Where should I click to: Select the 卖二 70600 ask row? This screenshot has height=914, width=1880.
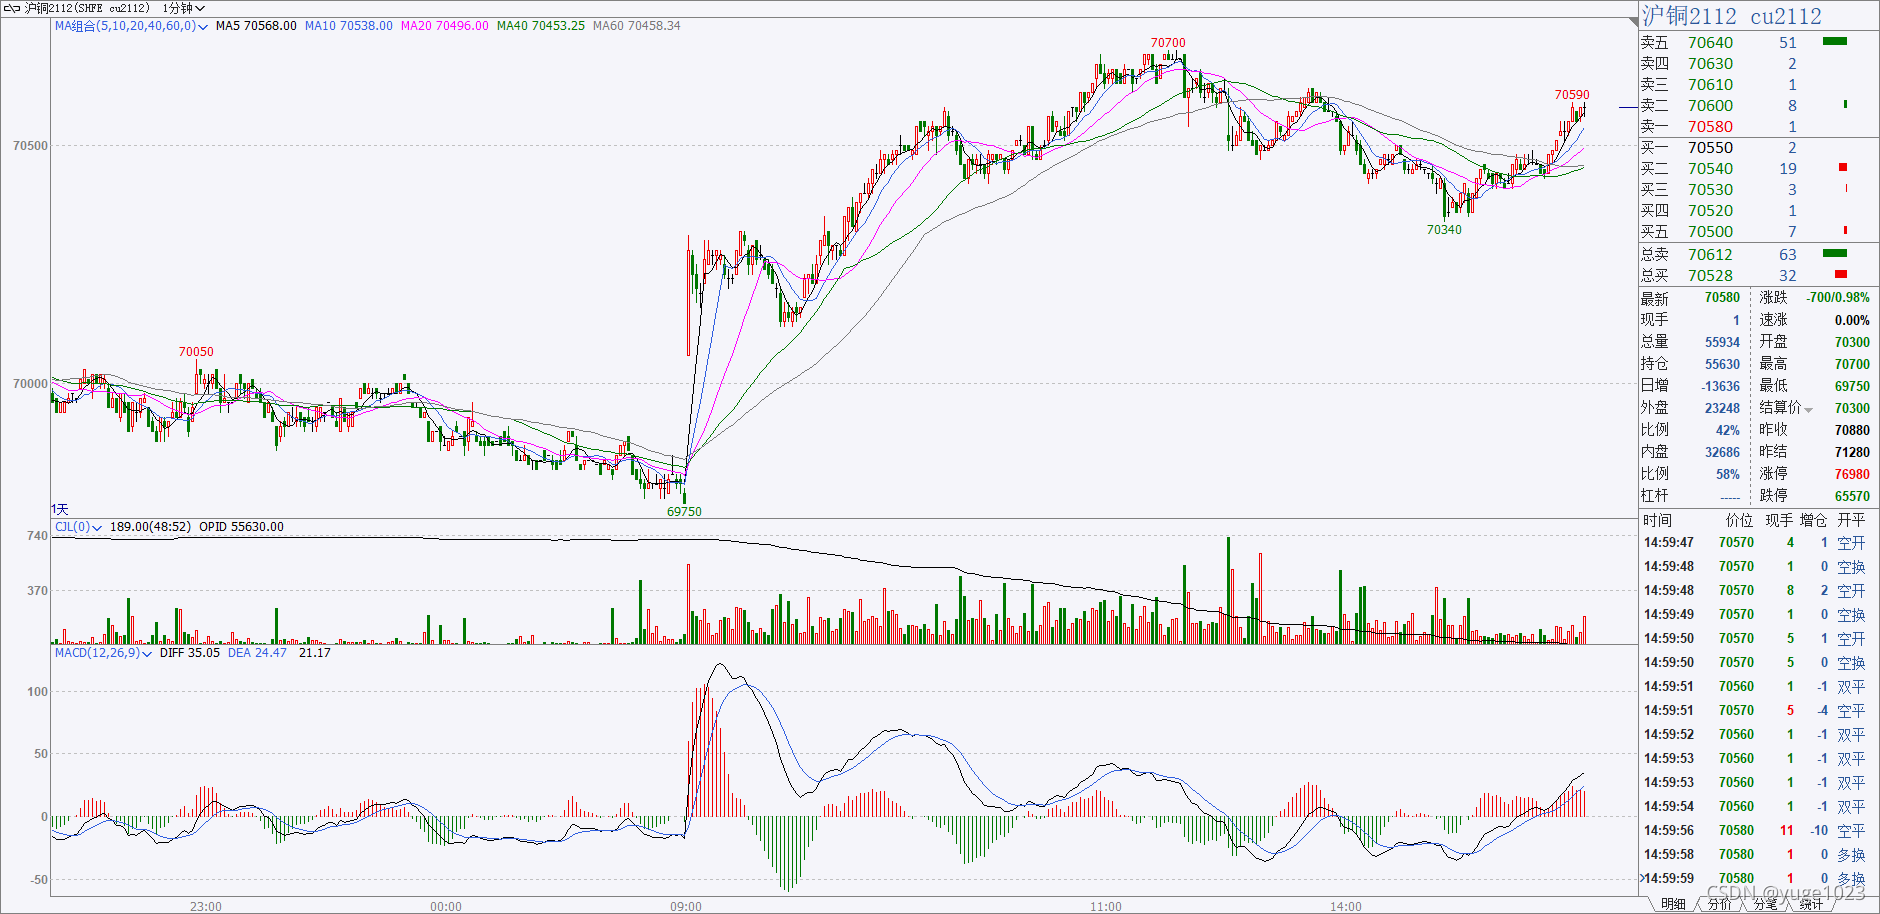coord(1758,105)
